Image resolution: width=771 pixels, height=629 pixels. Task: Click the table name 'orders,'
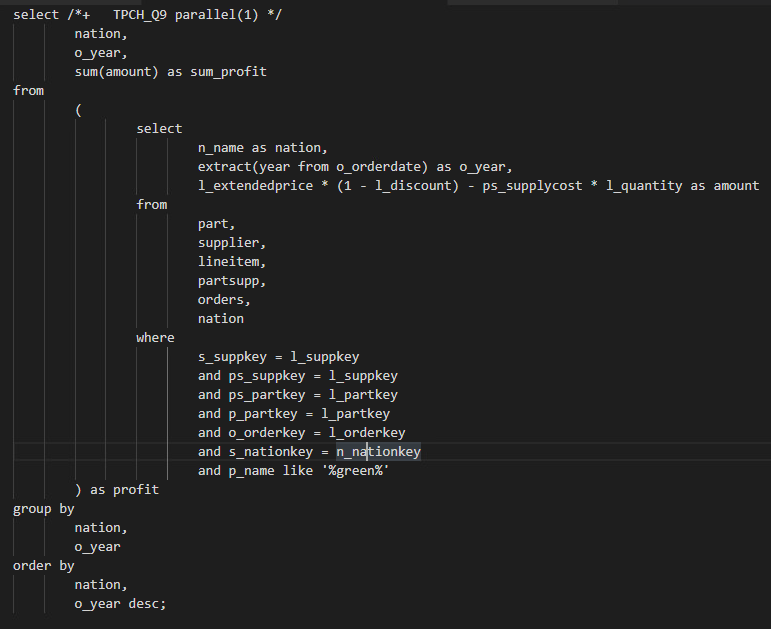[x=224, y=300]
